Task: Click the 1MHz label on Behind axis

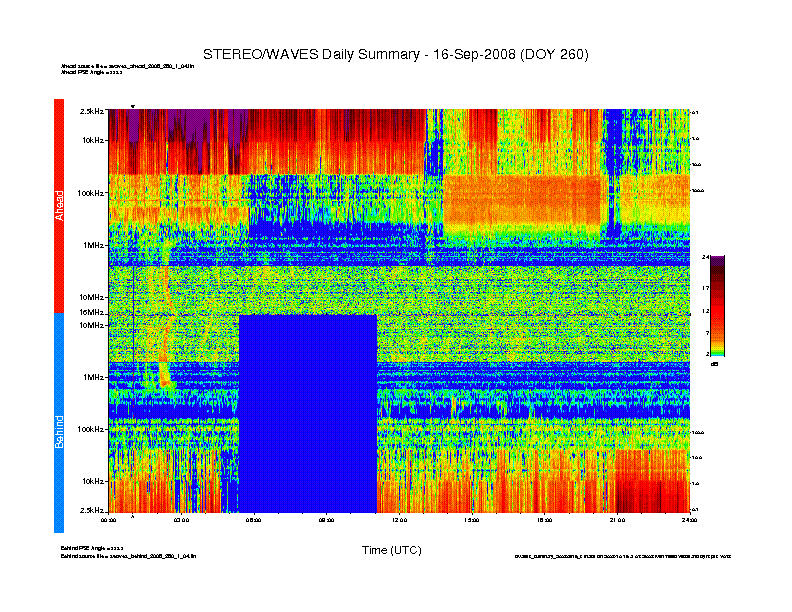Action: click(94, 377)
